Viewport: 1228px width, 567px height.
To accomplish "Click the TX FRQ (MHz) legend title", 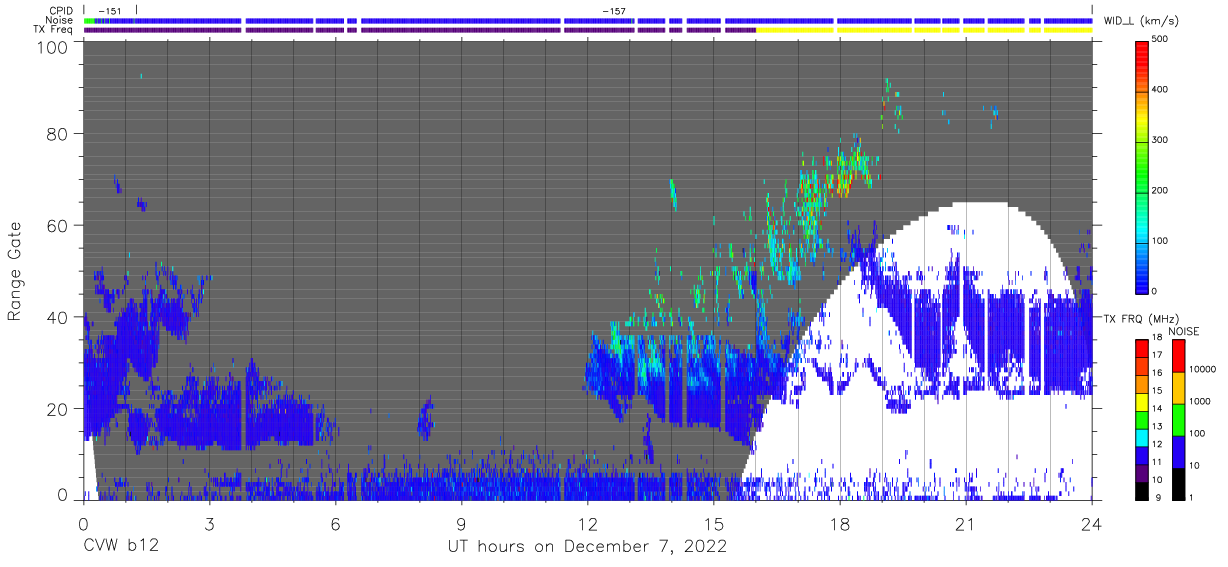I will pos(1140,319).
